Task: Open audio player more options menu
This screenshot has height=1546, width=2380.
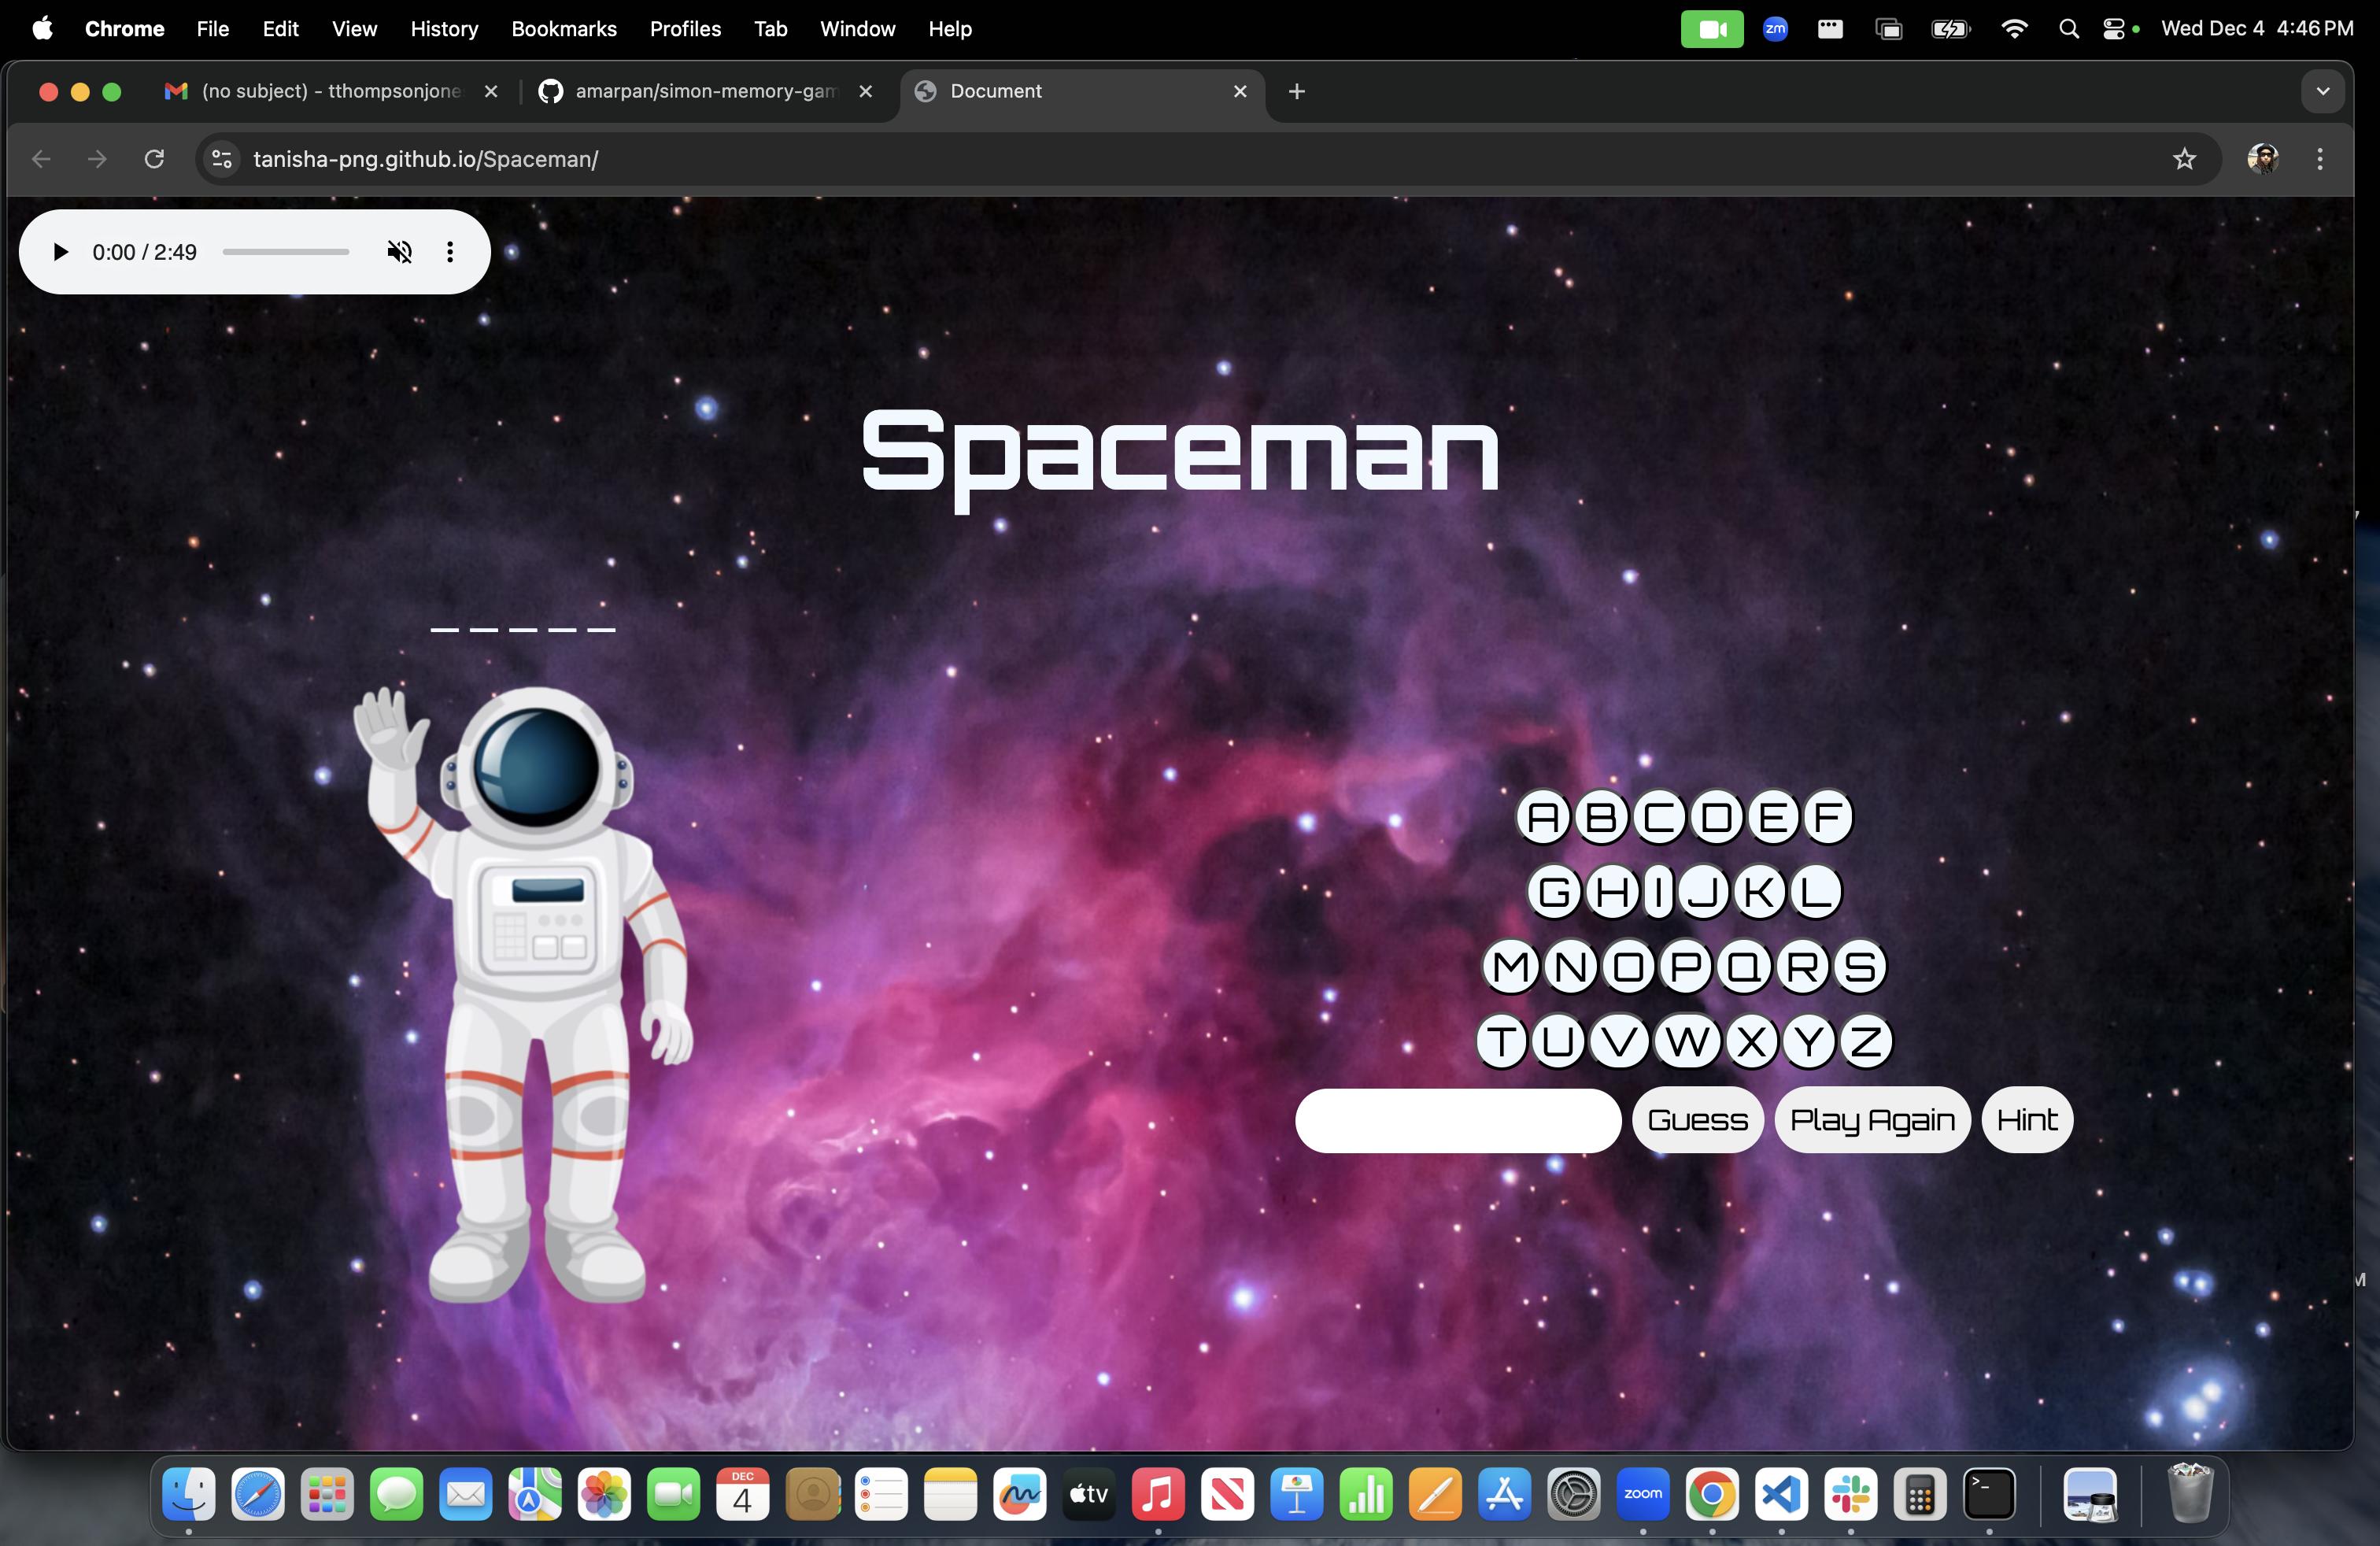Action: [450, 252]
